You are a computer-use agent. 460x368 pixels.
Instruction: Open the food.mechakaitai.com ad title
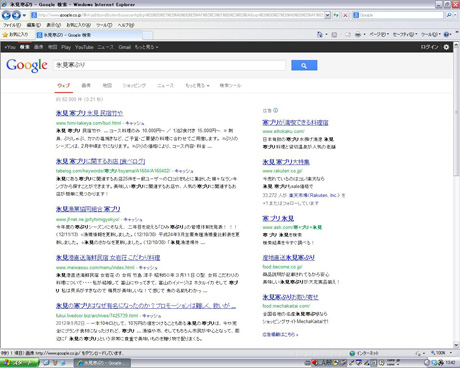coord(290,297)
